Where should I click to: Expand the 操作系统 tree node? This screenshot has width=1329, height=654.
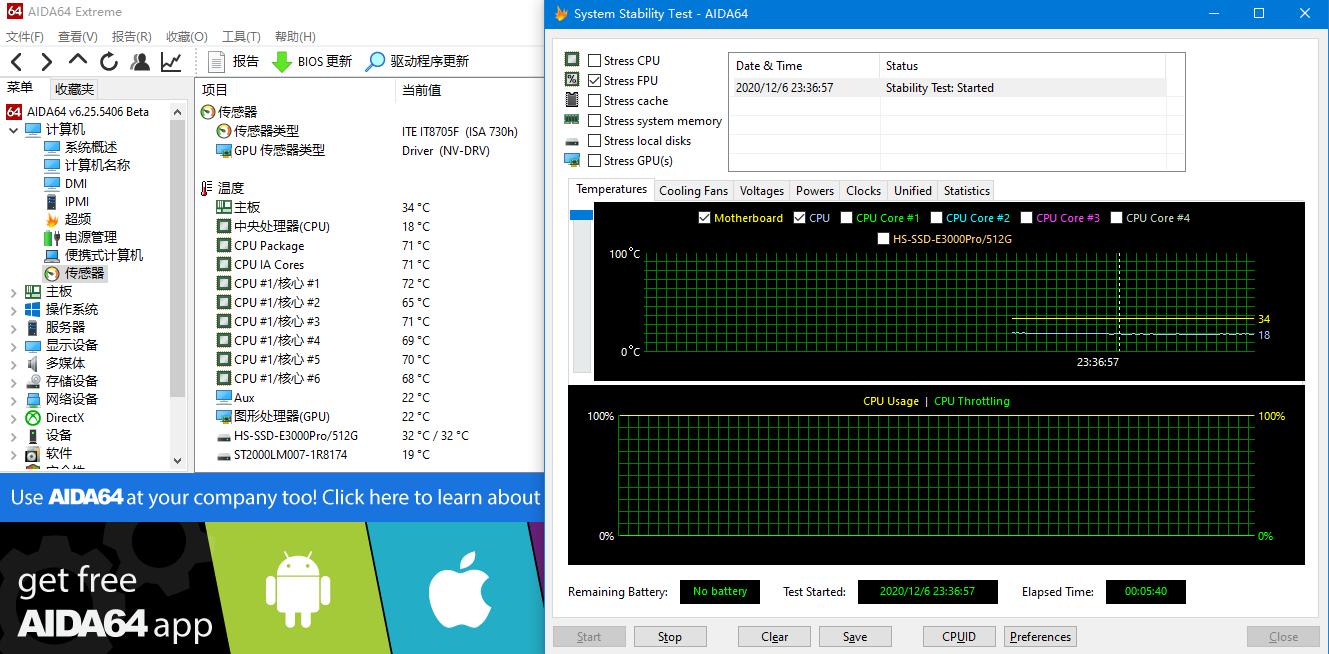13,309
